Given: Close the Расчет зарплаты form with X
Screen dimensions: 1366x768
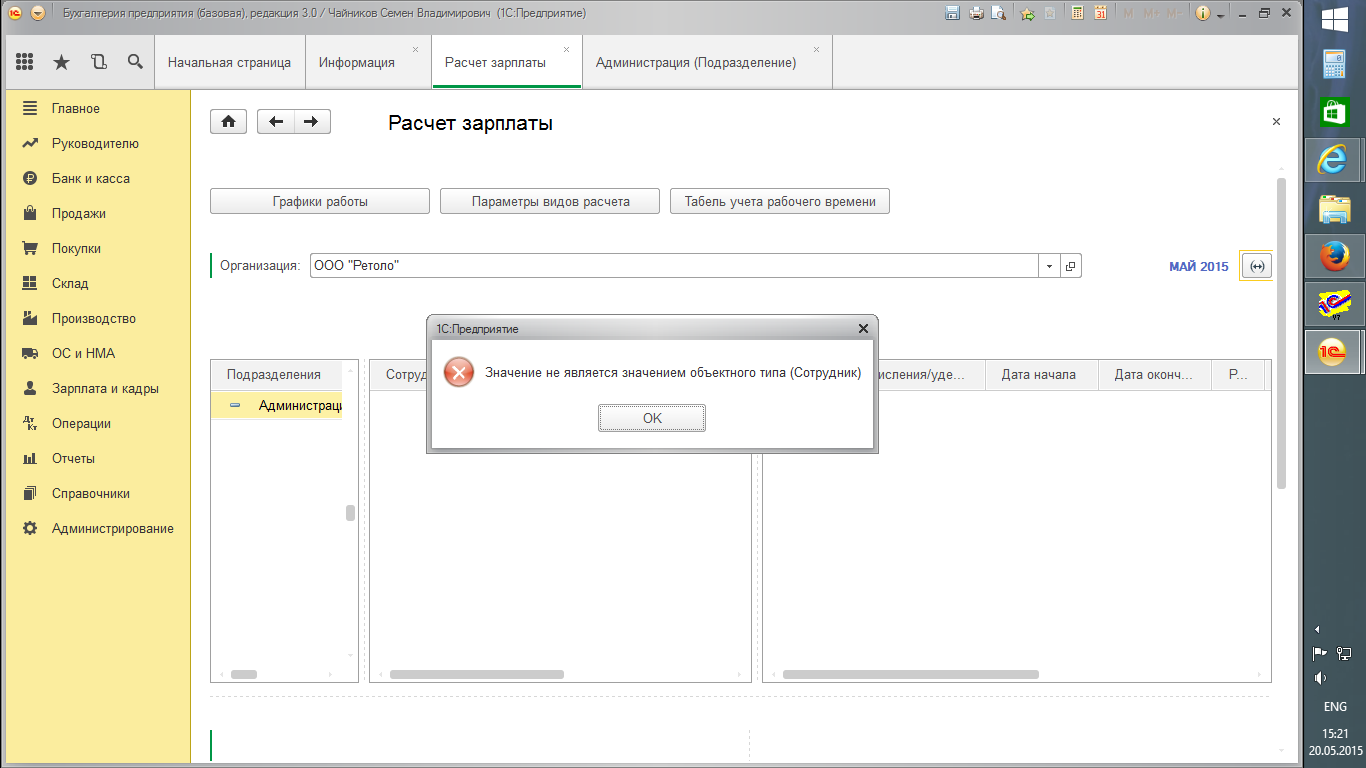Looking at the screenshot, I should pos(1276,121).
